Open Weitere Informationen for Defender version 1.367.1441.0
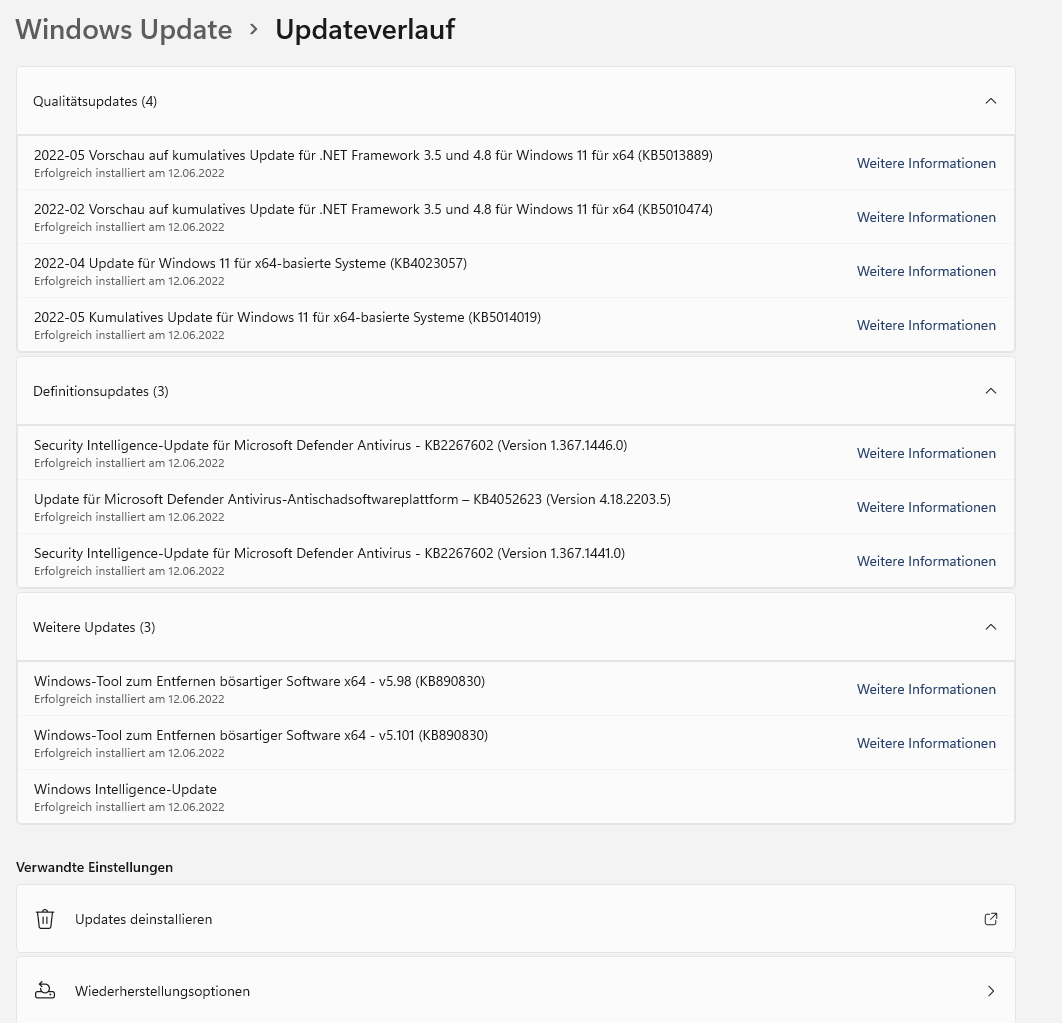 point(926,561)
